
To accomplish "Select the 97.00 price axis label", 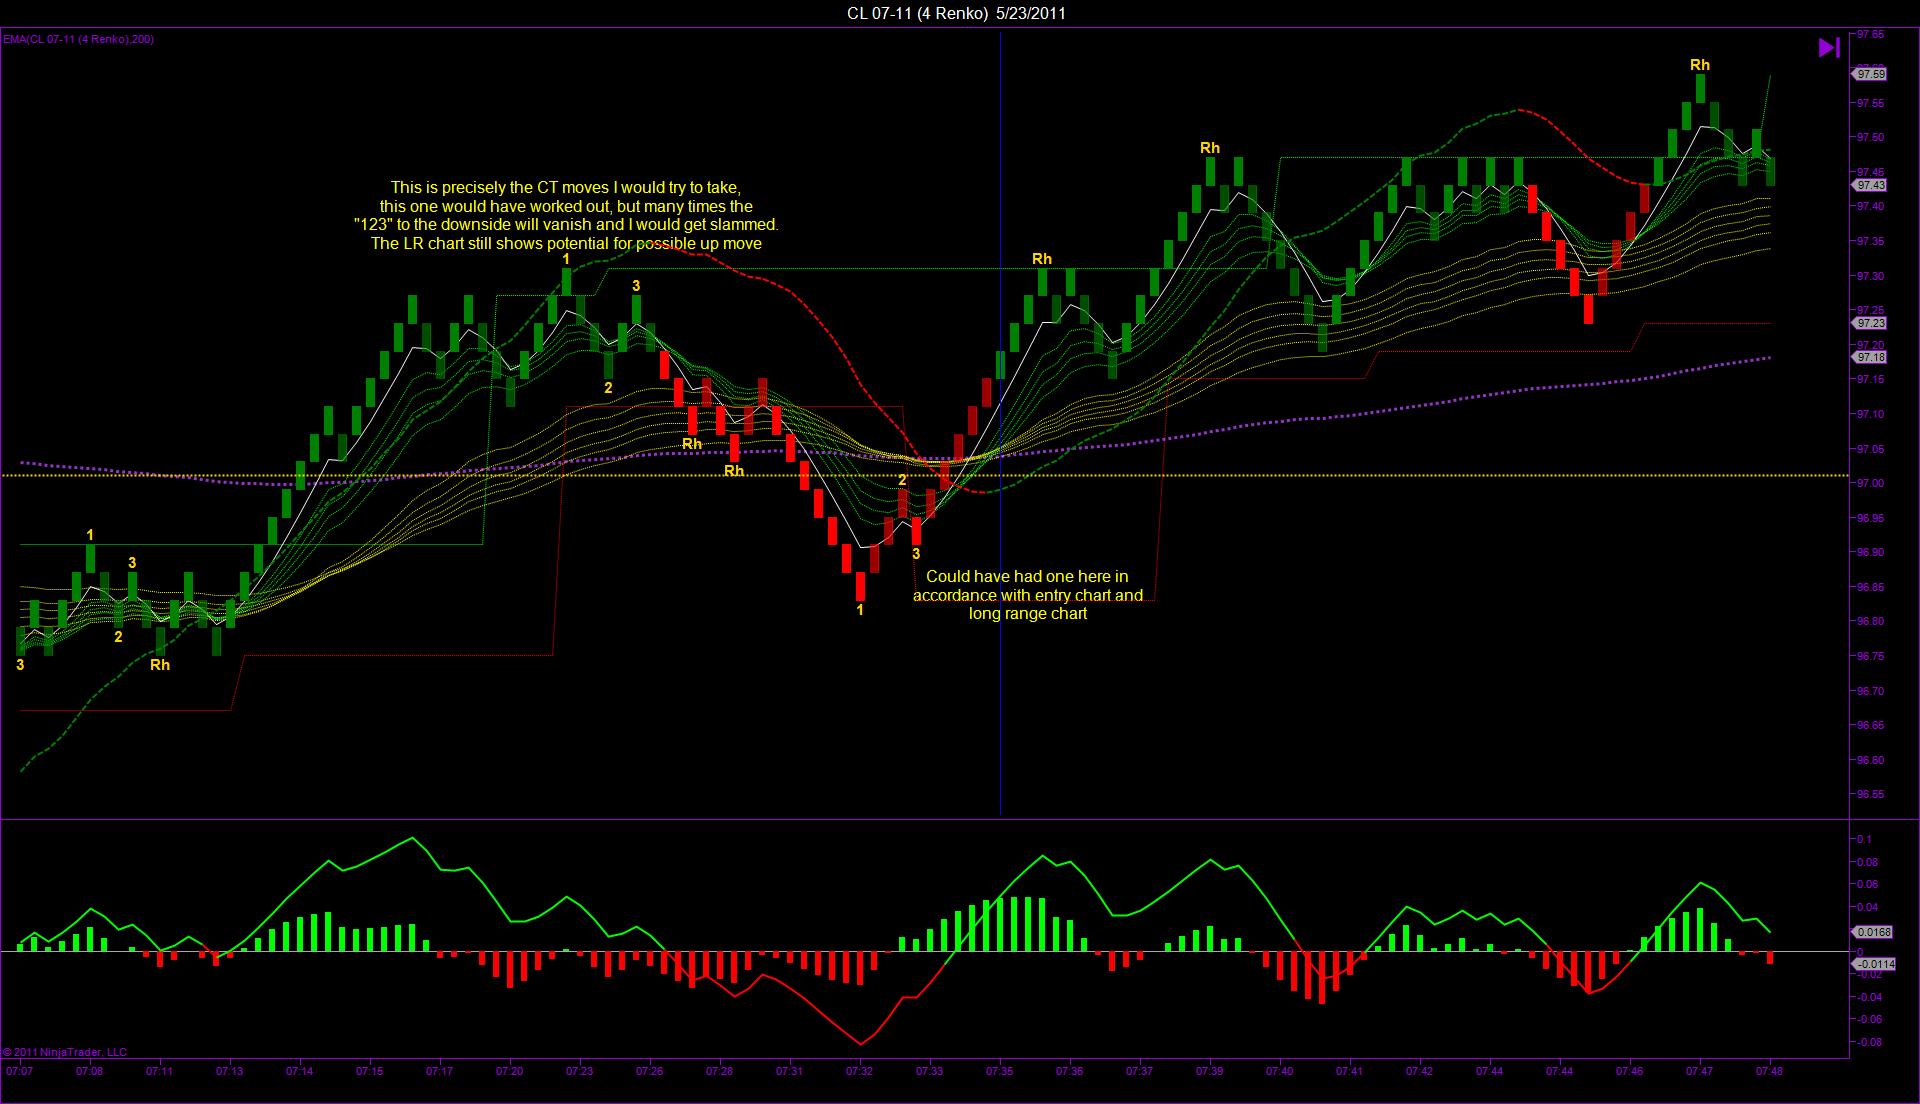I will click(x=1871, y=483).
